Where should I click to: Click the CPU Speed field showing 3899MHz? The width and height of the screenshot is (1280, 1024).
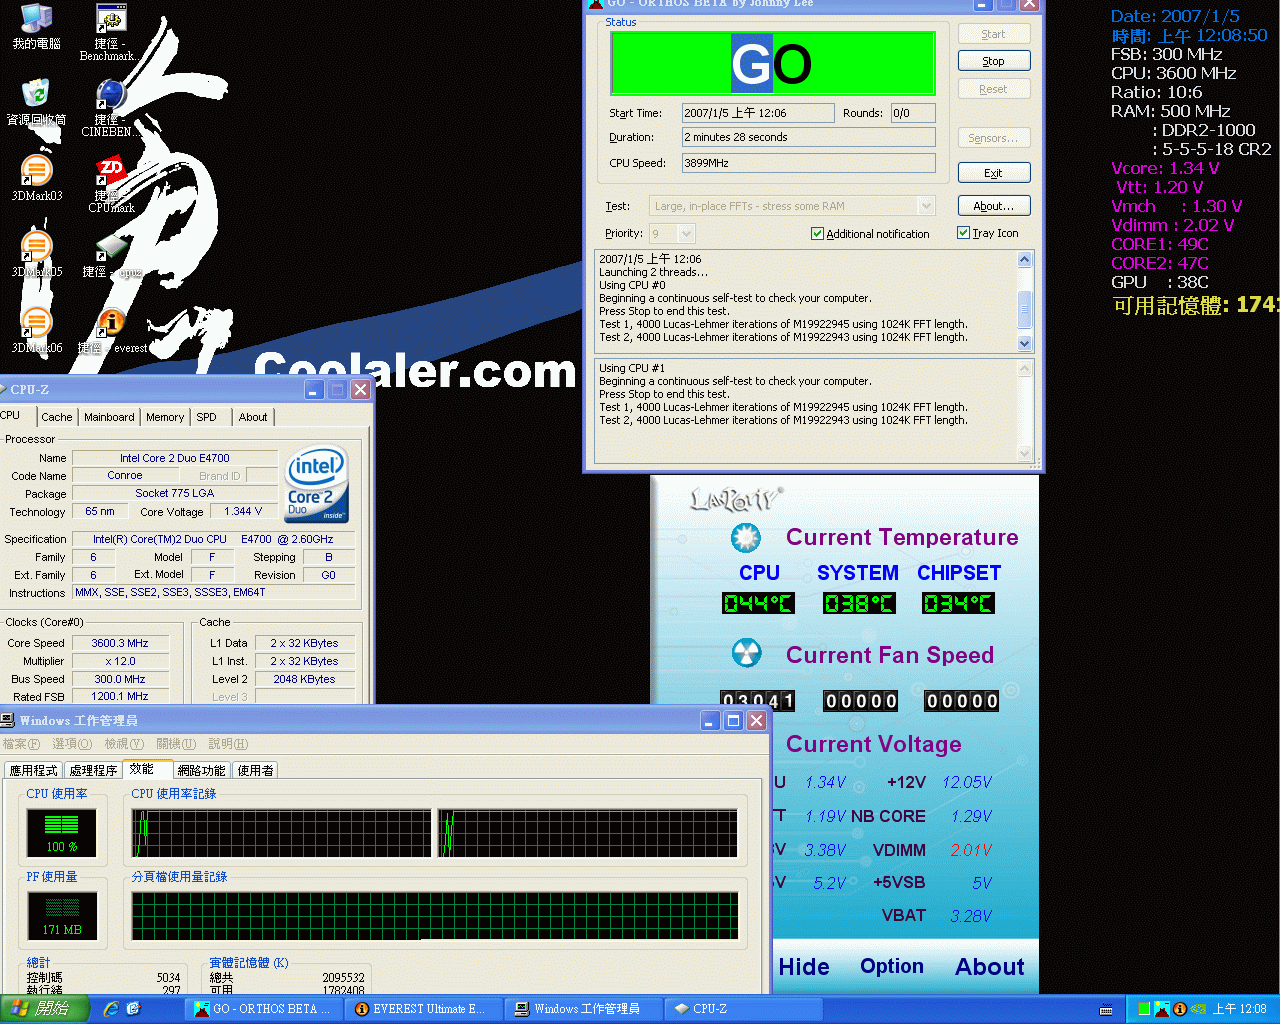(808, 163)
